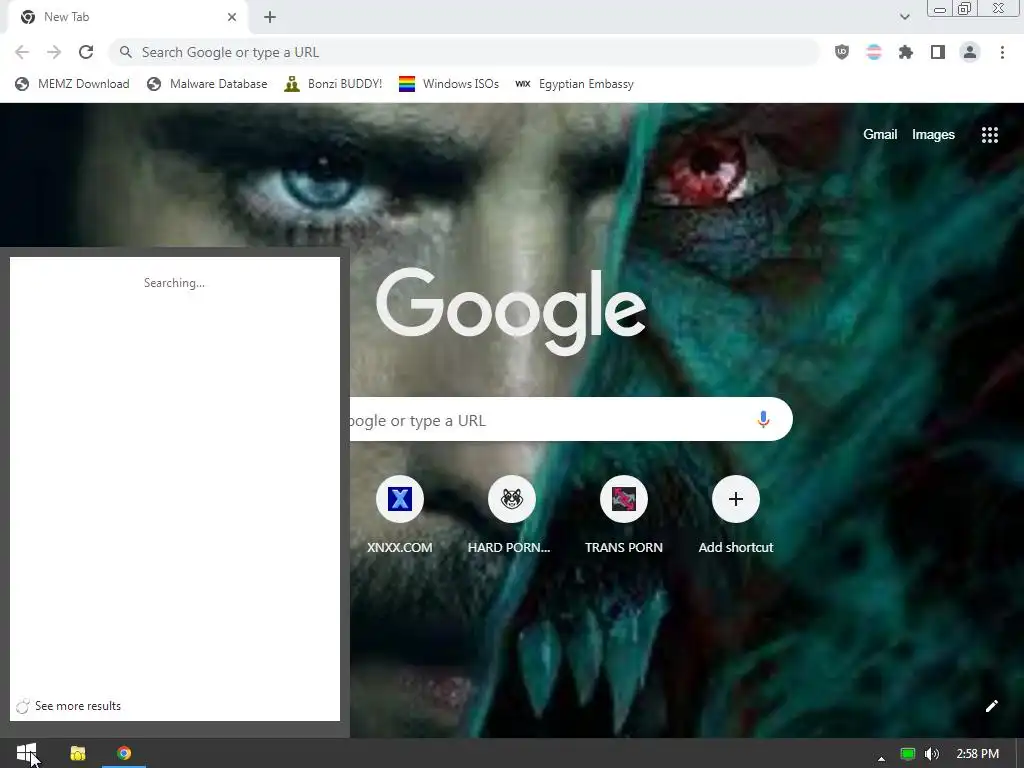This screenshot has width=1024, height=768.
Task: Reload the page with the refresh icon
Action: (x=86, y=52)
